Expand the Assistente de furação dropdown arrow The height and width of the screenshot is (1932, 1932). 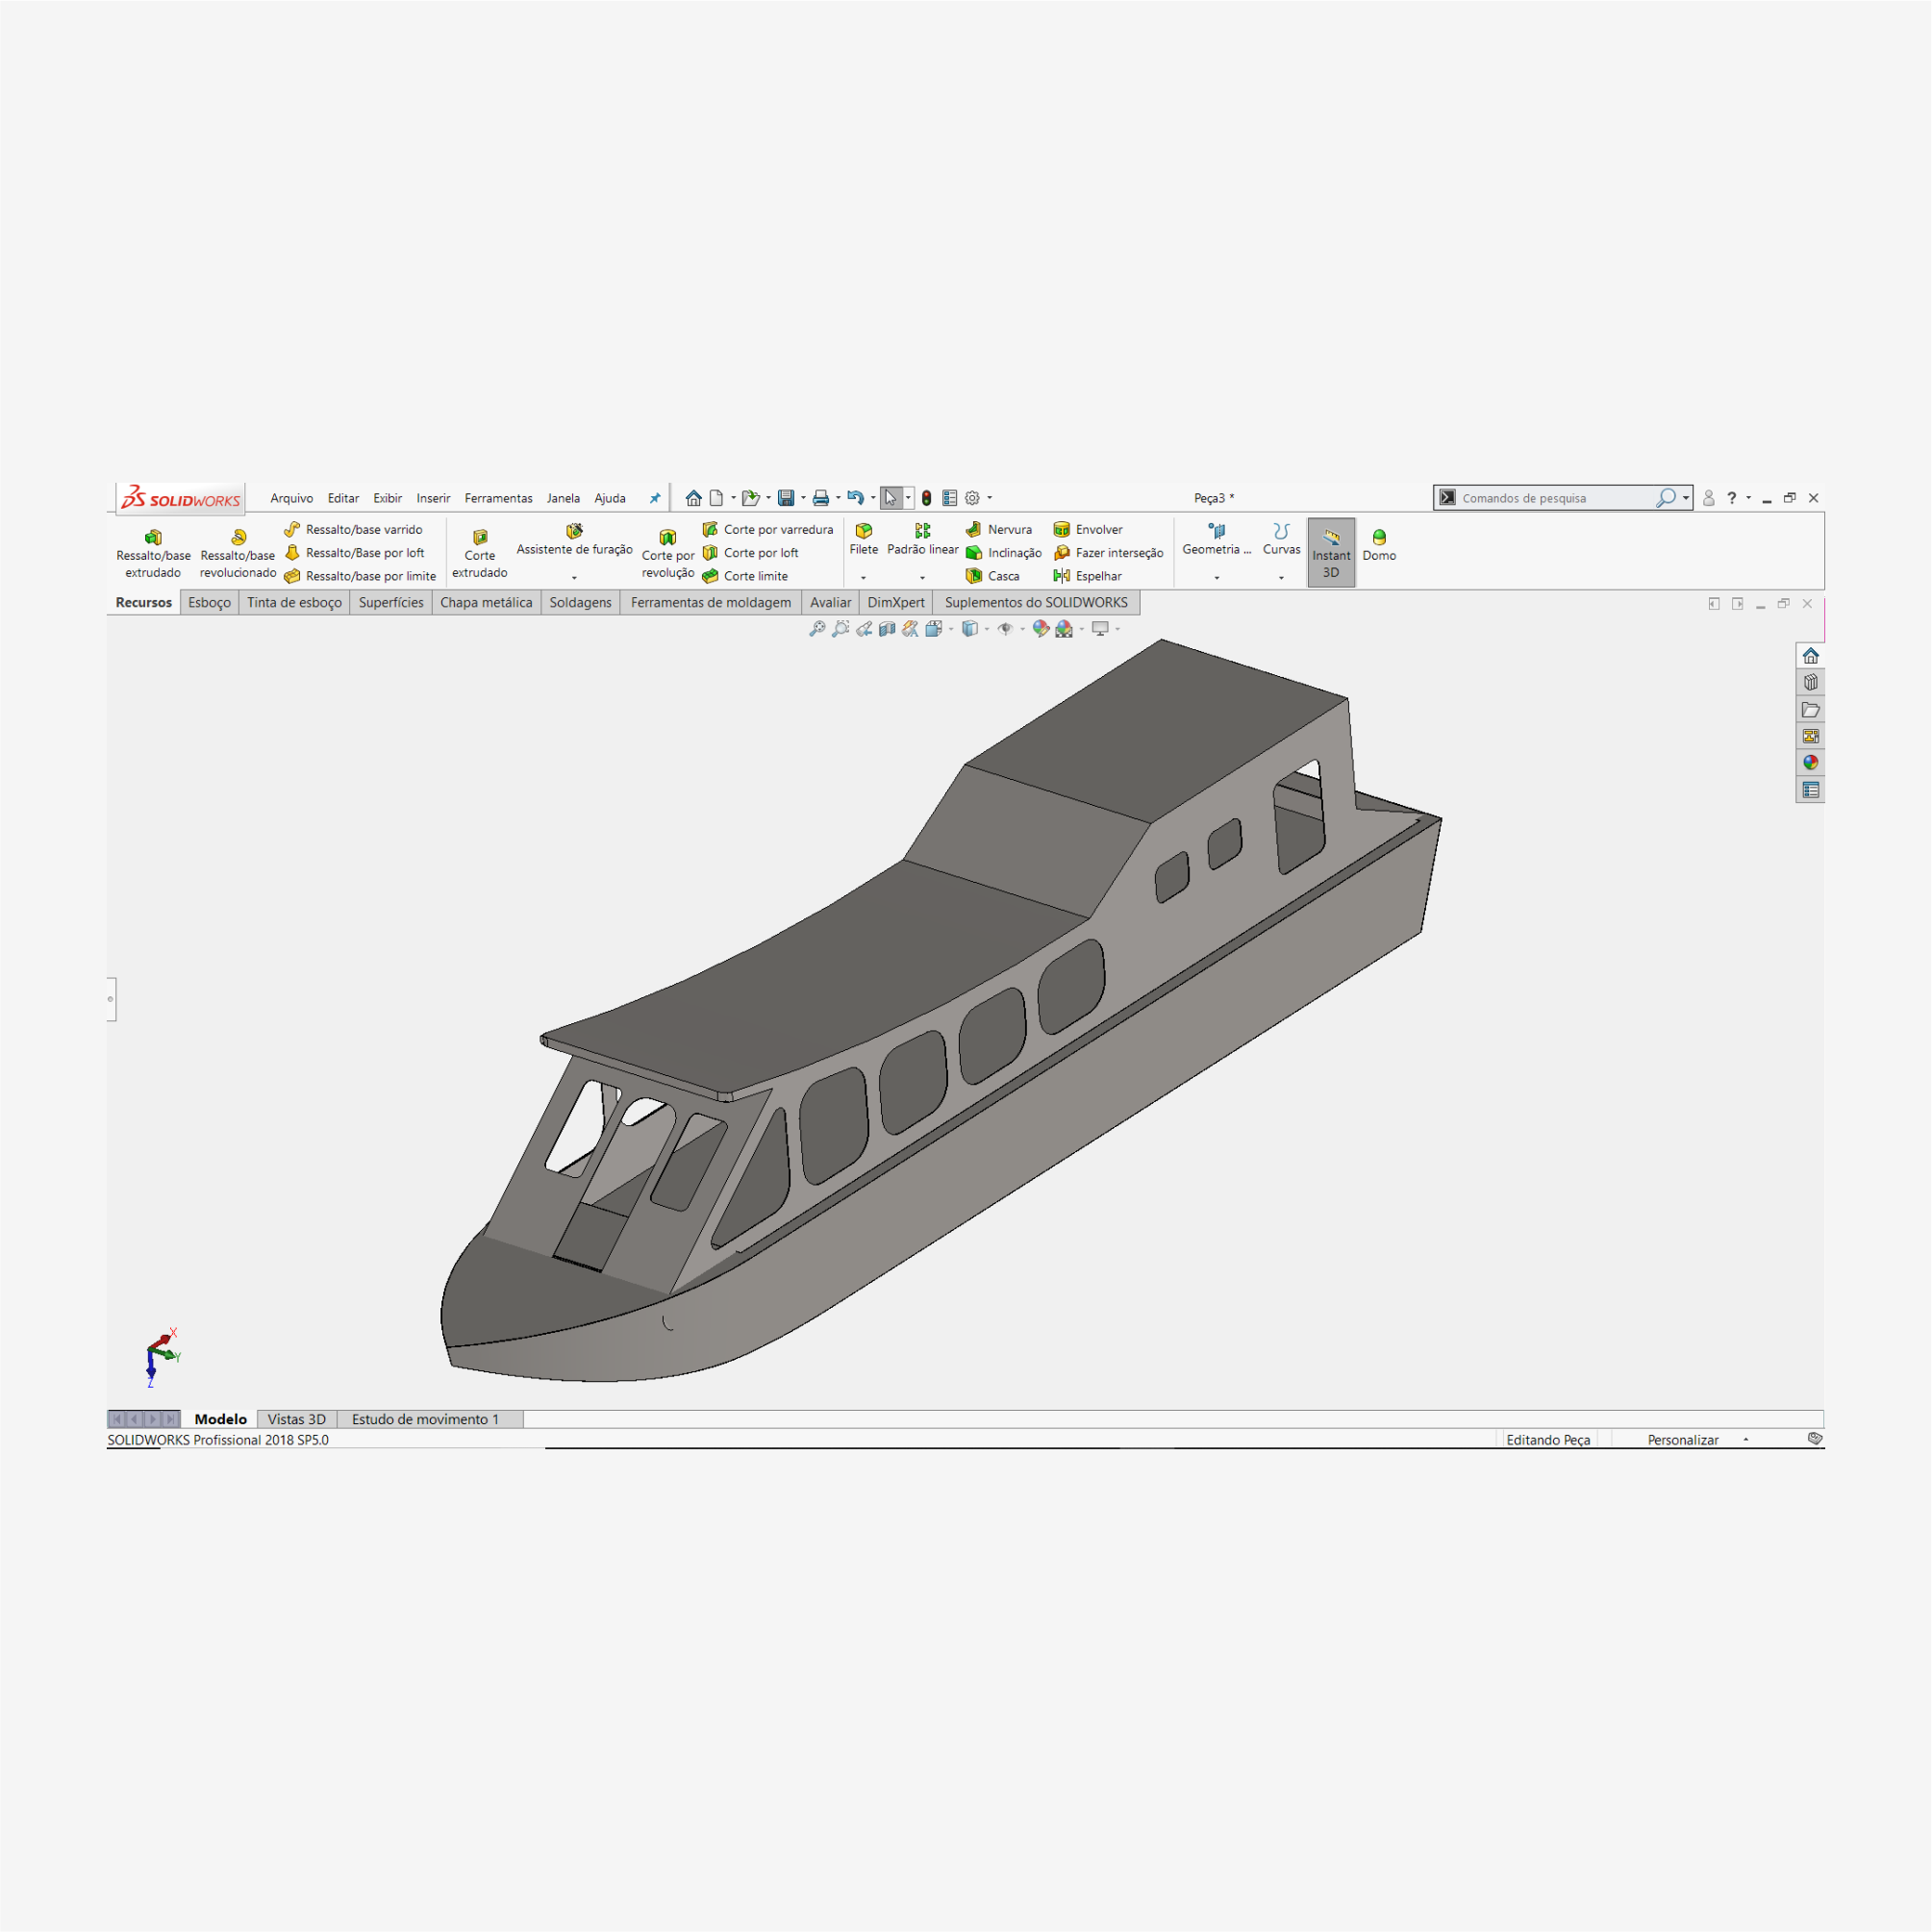(x=574, y=578)
